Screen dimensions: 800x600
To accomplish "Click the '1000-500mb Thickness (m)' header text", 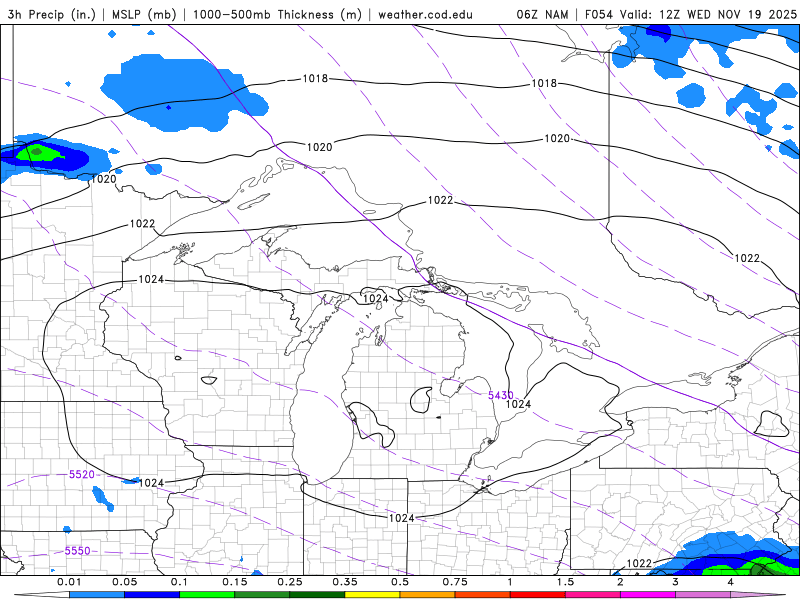I will tap(277, 14).
